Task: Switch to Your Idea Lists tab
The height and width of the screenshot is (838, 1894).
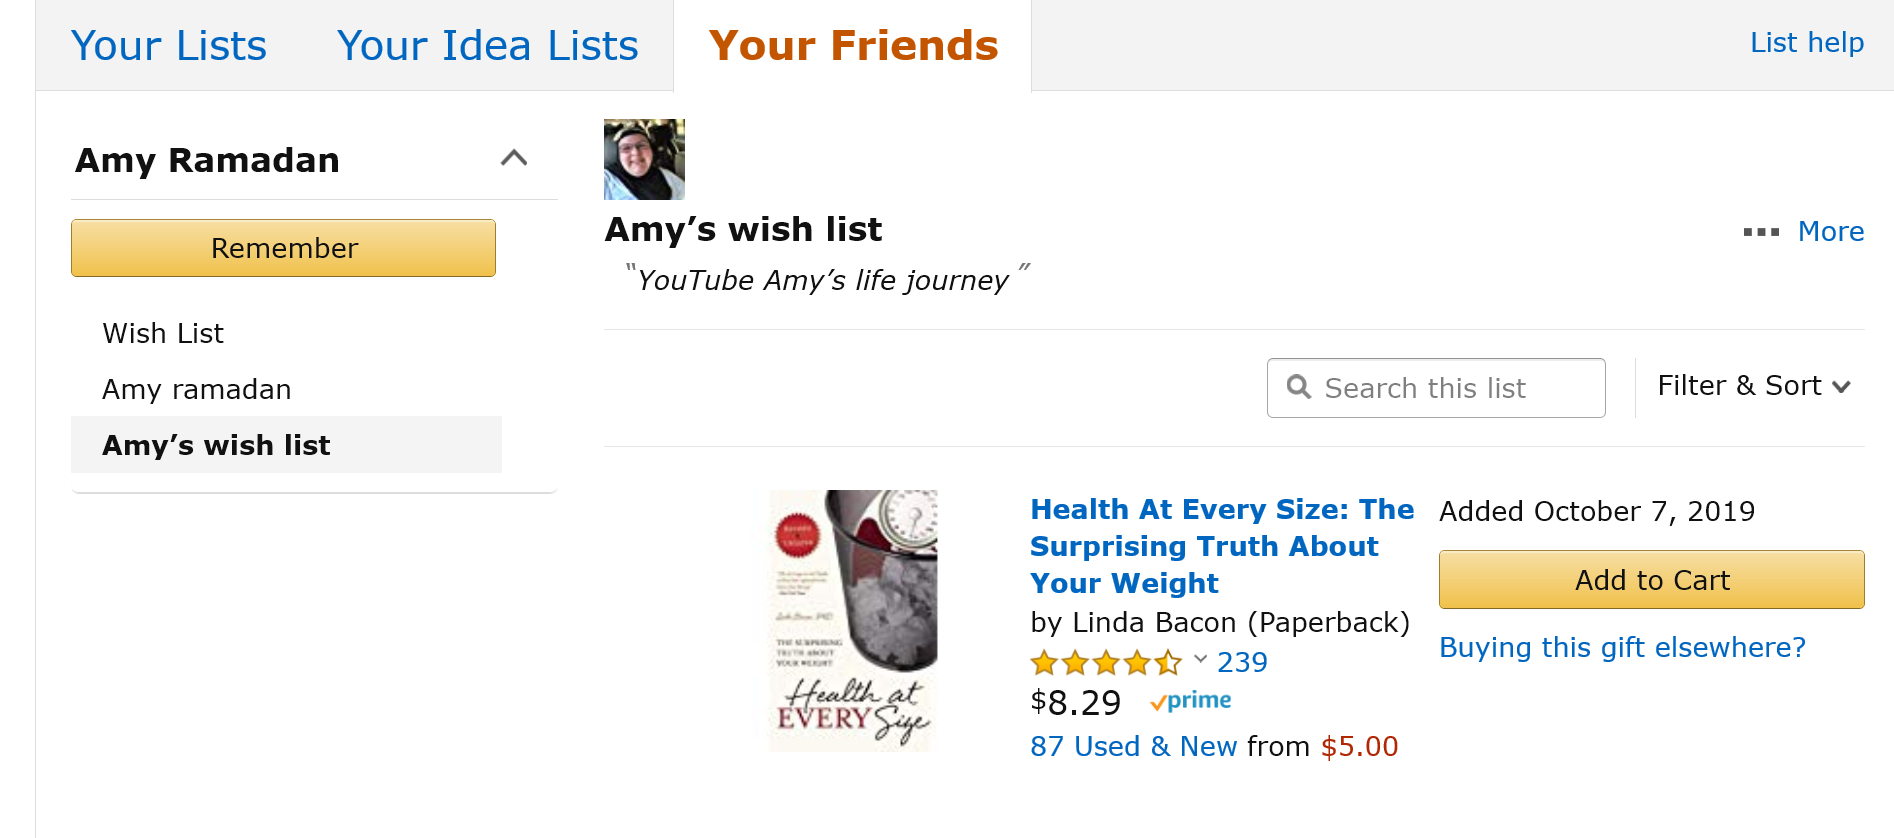Action: tap(487, 46)
